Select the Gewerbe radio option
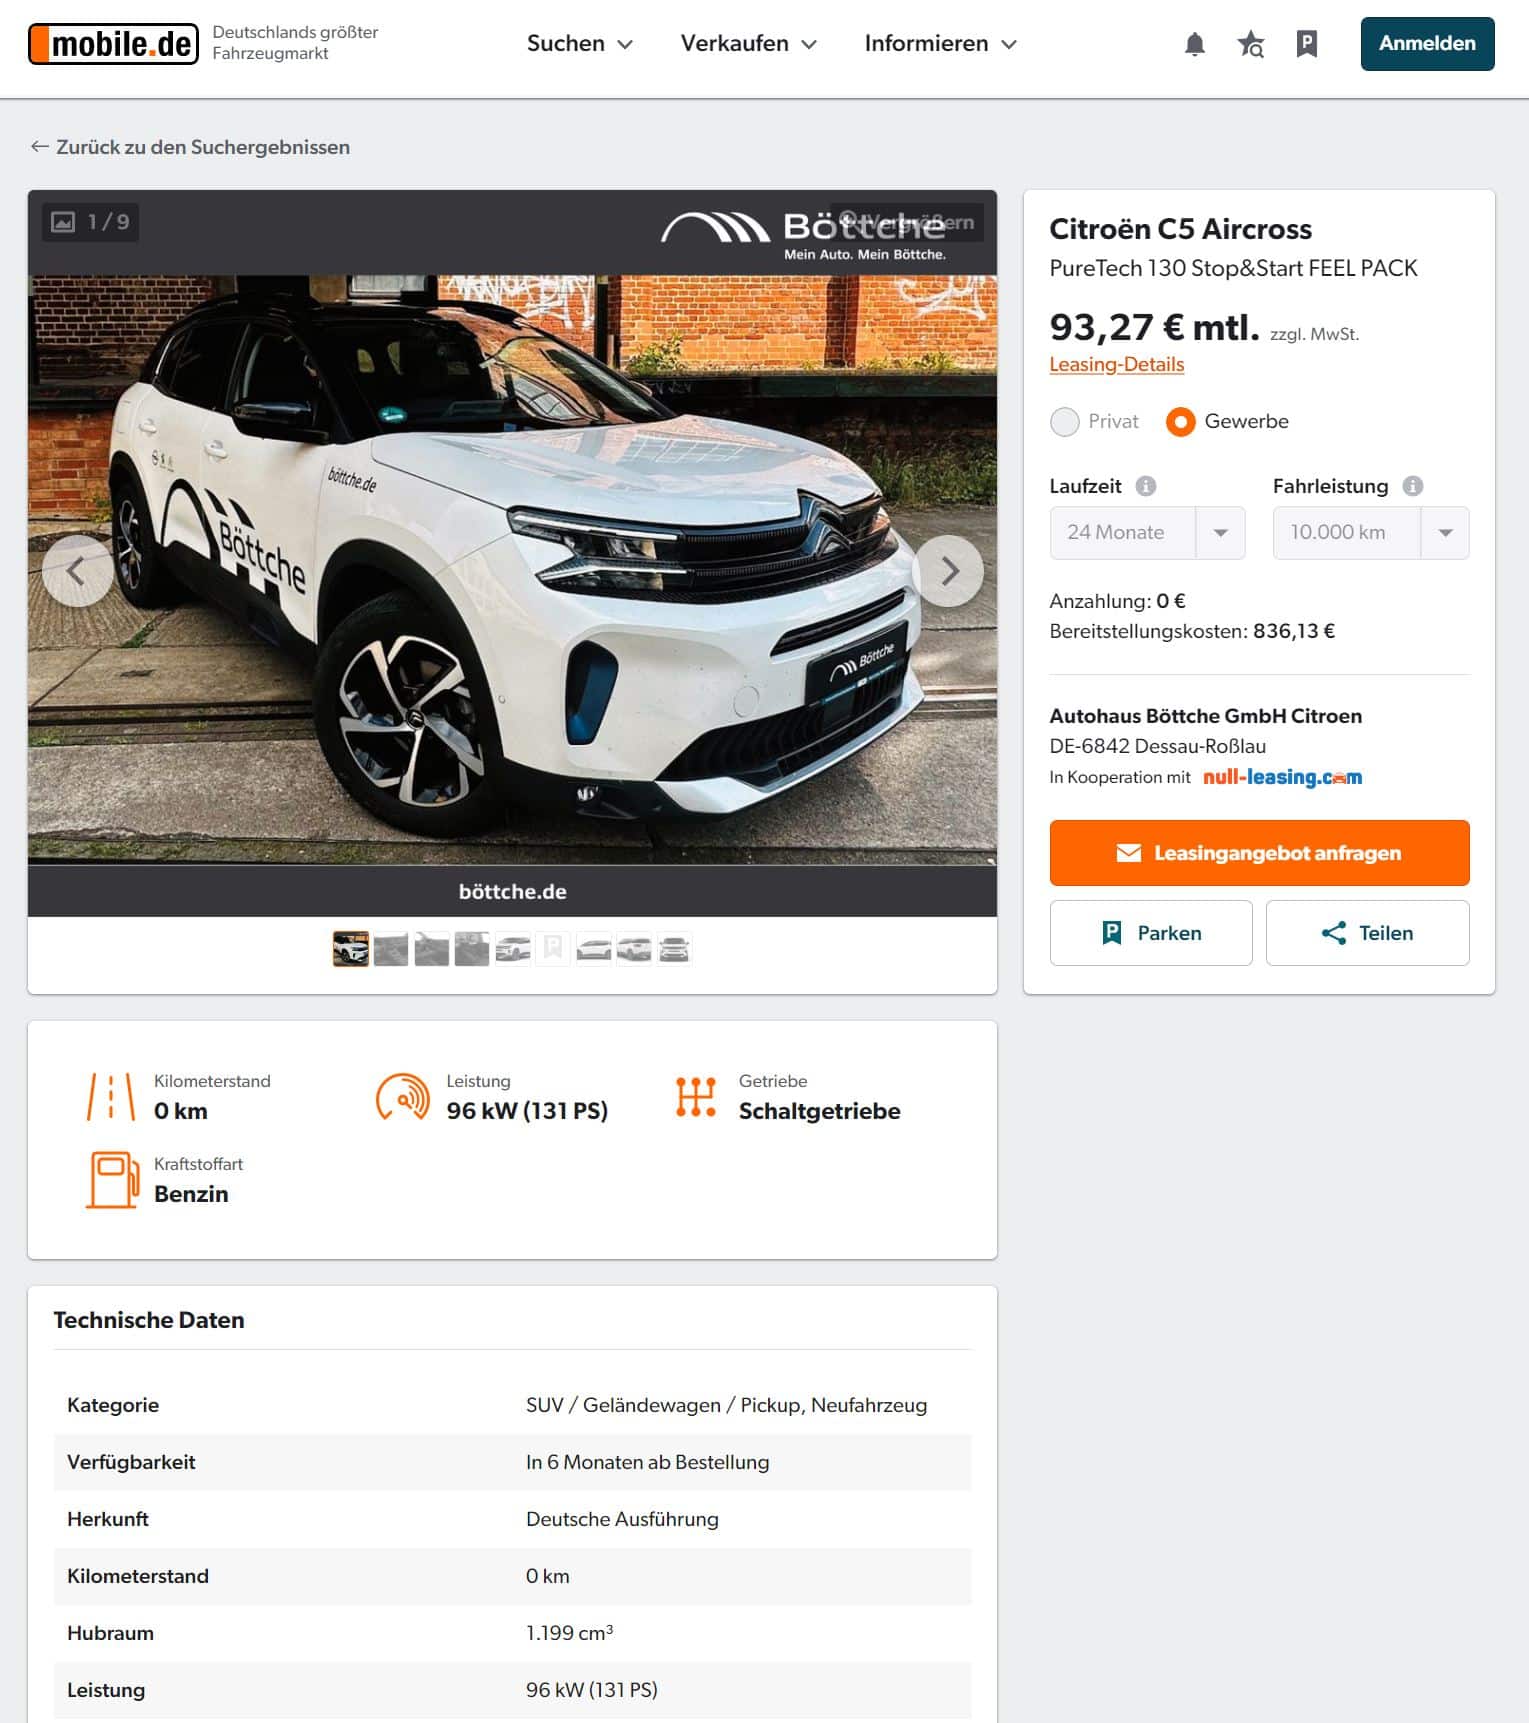 (1180, 422)
